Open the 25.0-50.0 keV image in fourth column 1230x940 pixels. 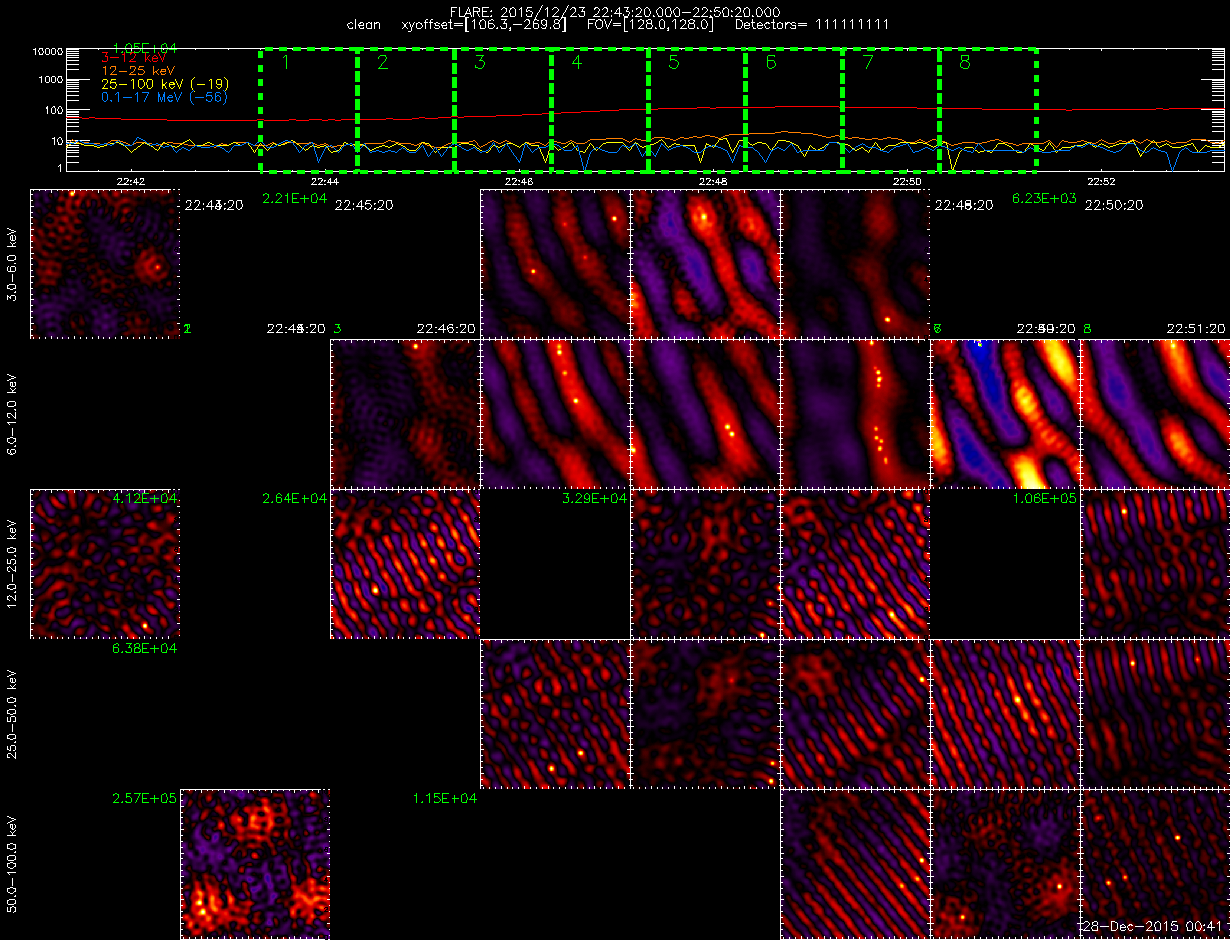click(555, 714)
